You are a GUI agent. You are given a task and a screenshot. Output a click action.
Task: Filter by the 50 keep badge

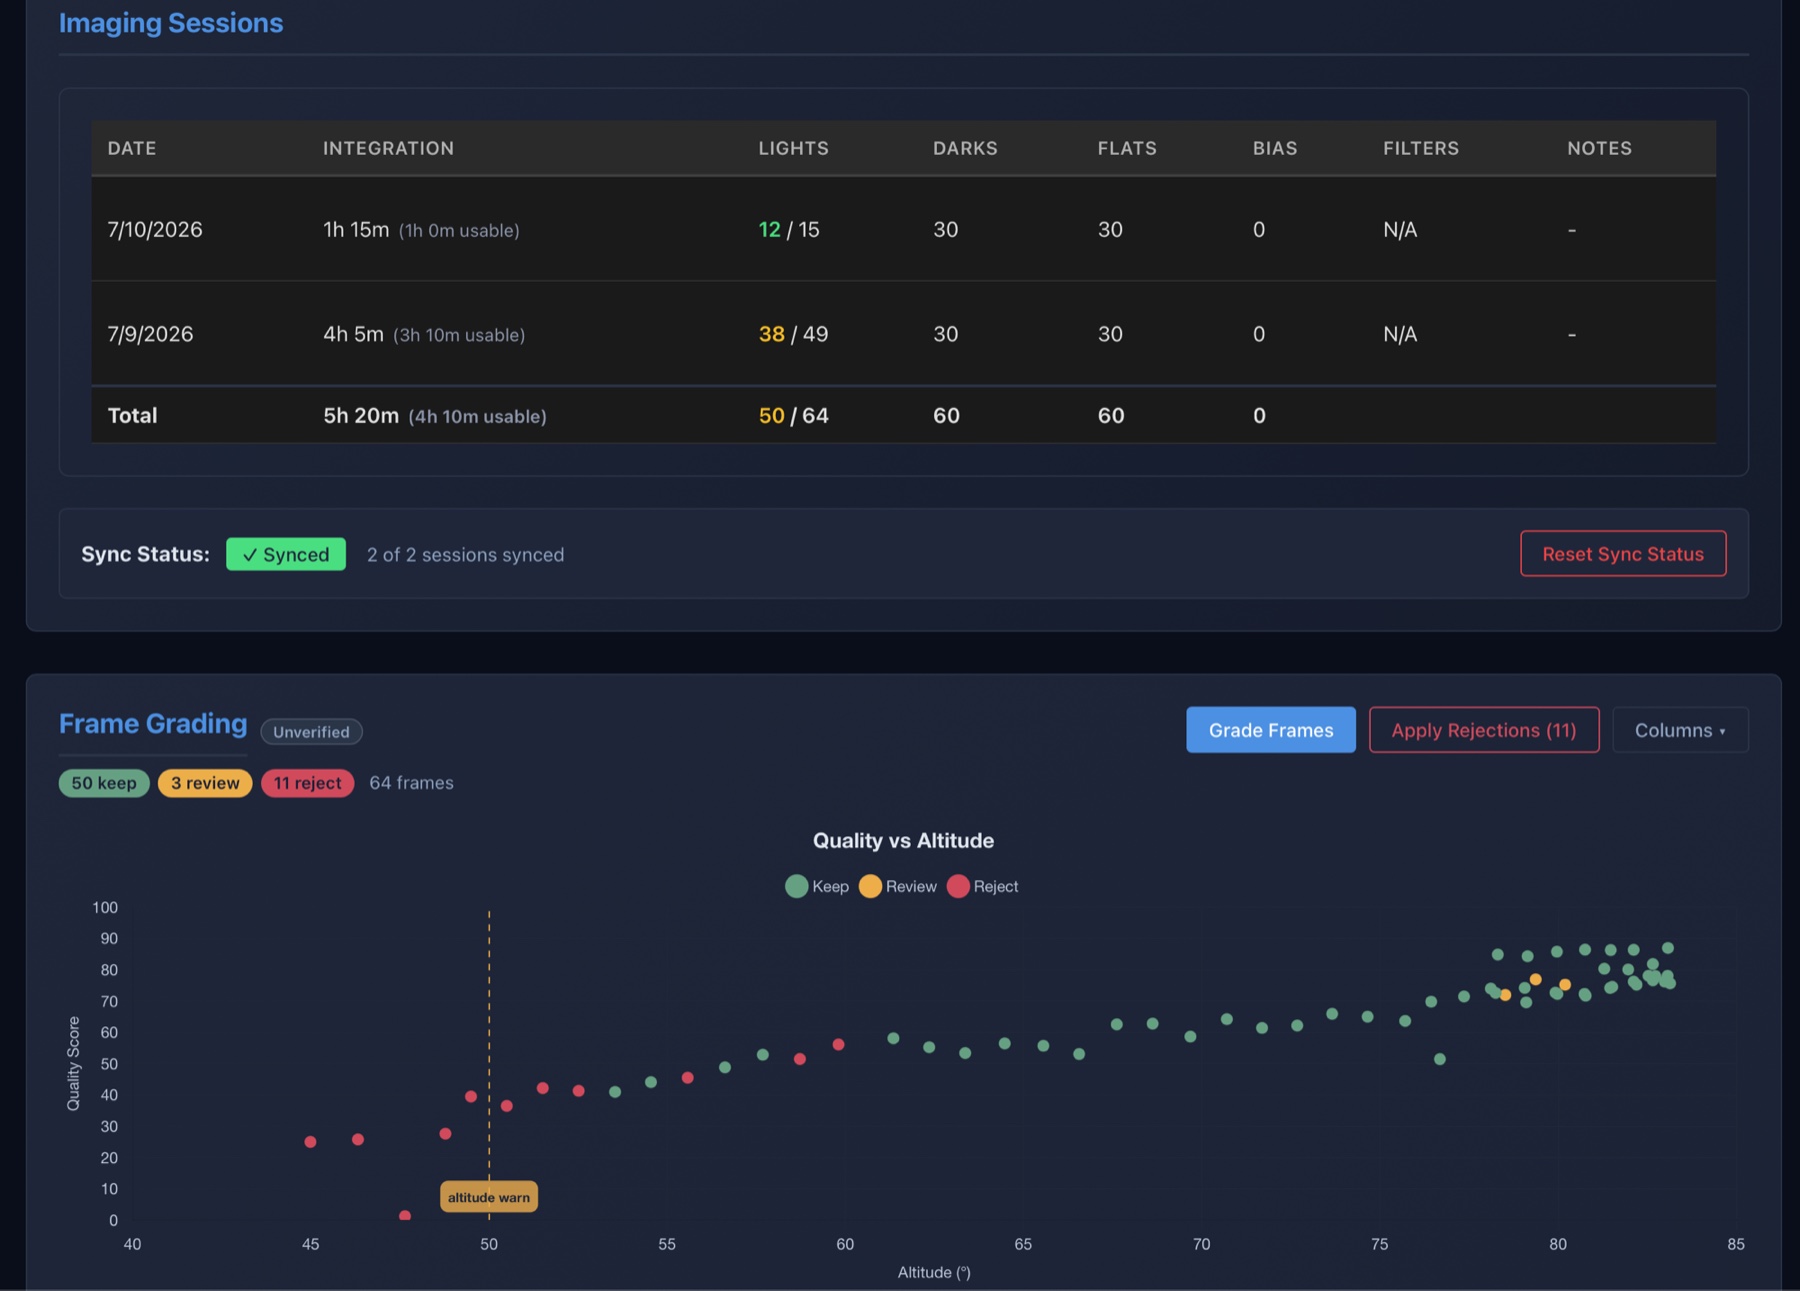click(x=104, y=783)
